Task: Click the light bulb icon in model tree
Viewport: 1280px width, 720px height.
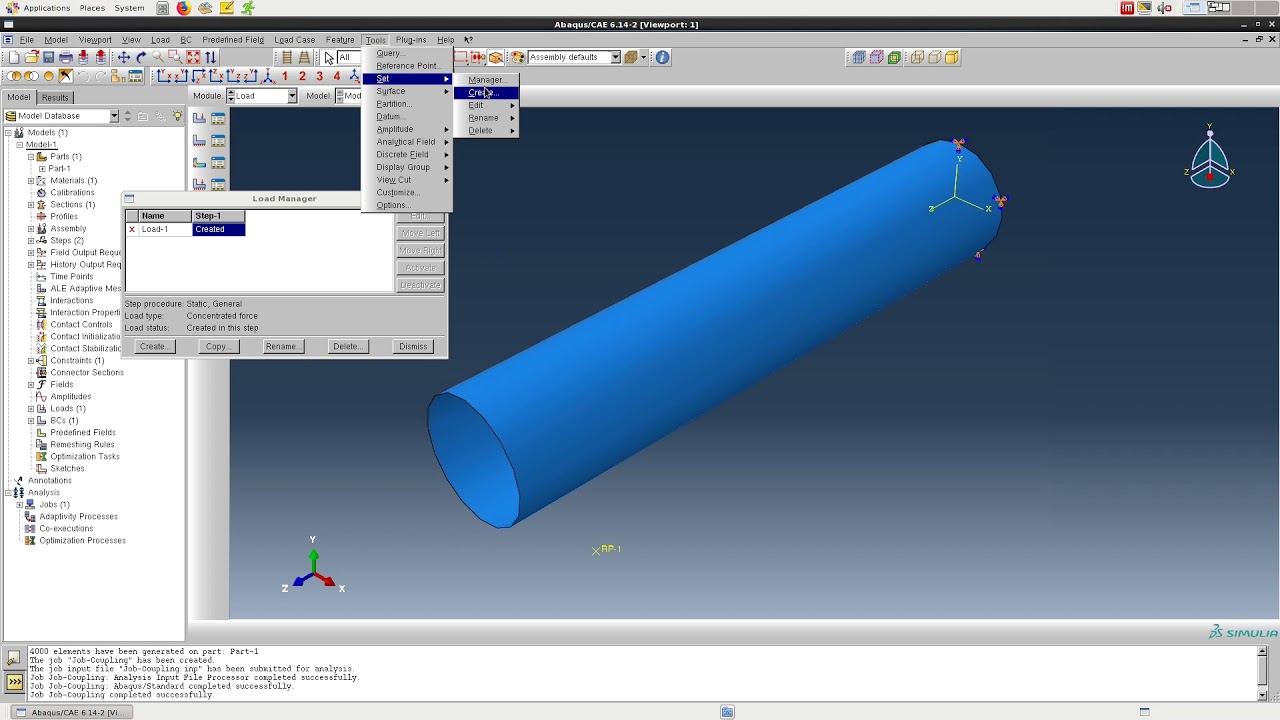Action: click(x=178, y=116)
